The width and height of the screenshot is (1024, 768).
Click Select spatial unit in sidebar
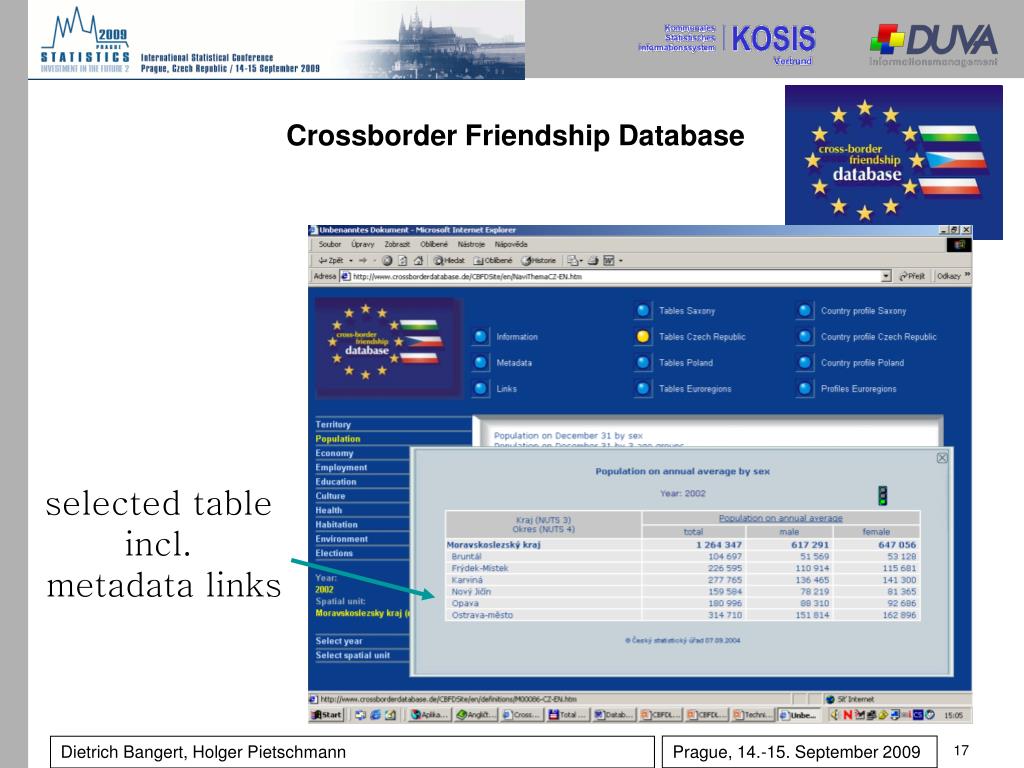[353, 656]
